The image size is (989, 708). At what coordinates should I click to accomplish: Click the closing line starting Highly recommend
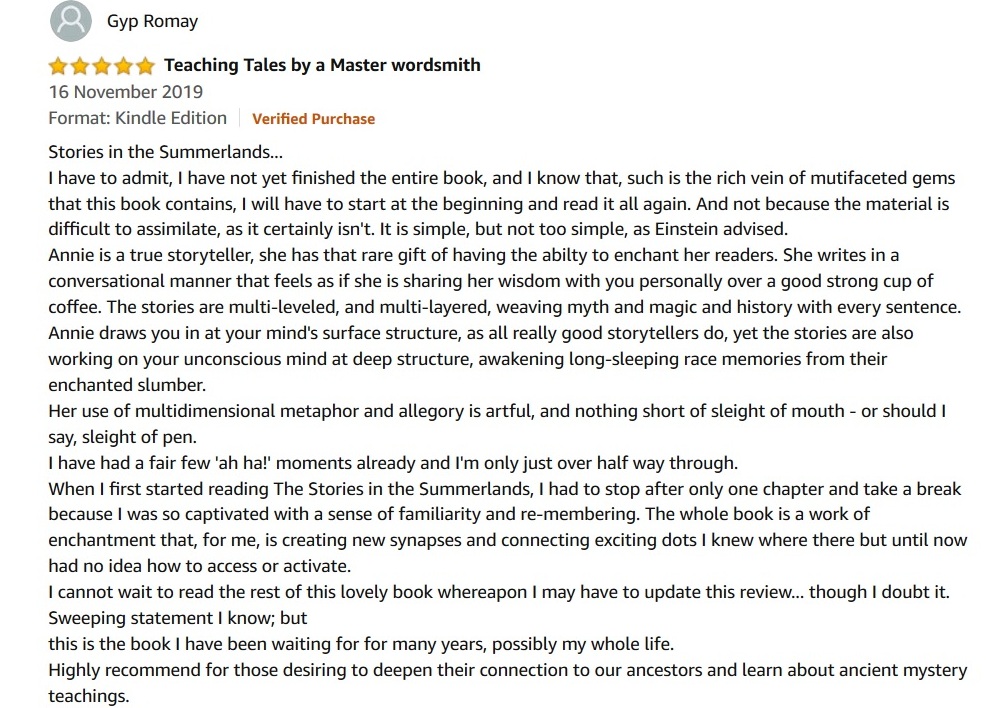click(507, 670)
